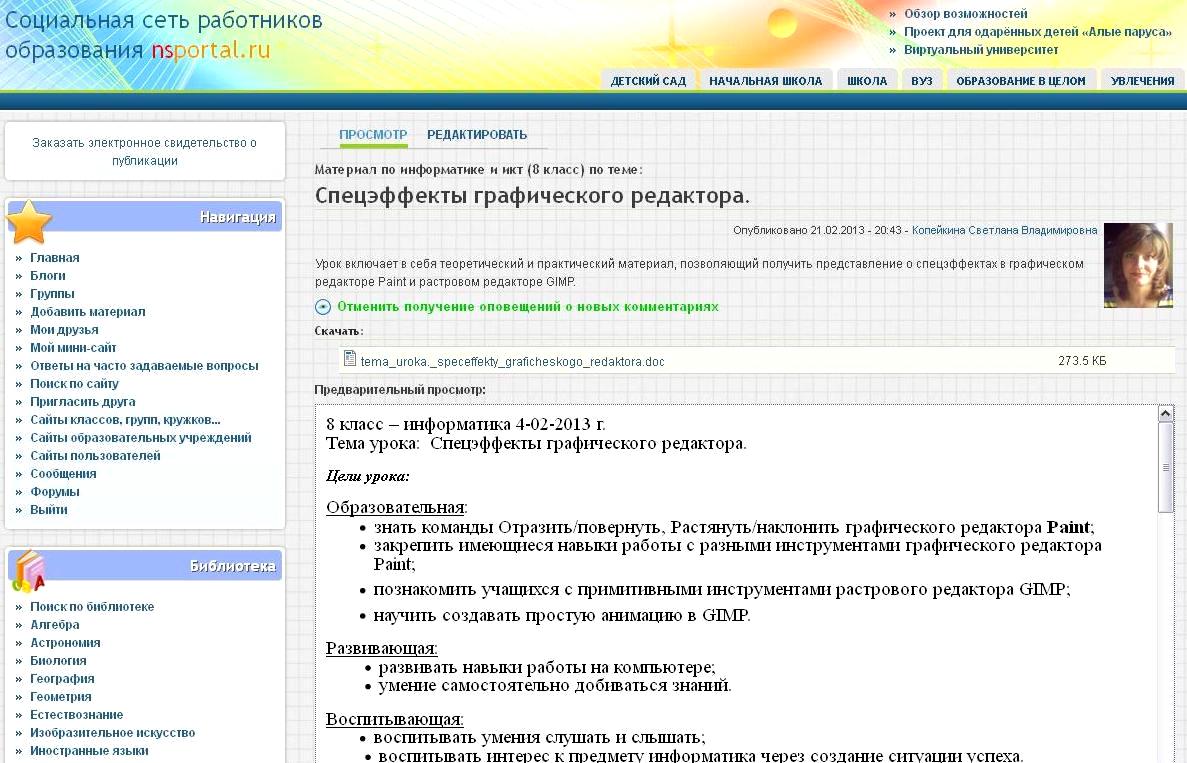Click the yellow star Navigation icon
The width and height of the screenshot is (1187, 763).
click(30, 221)
